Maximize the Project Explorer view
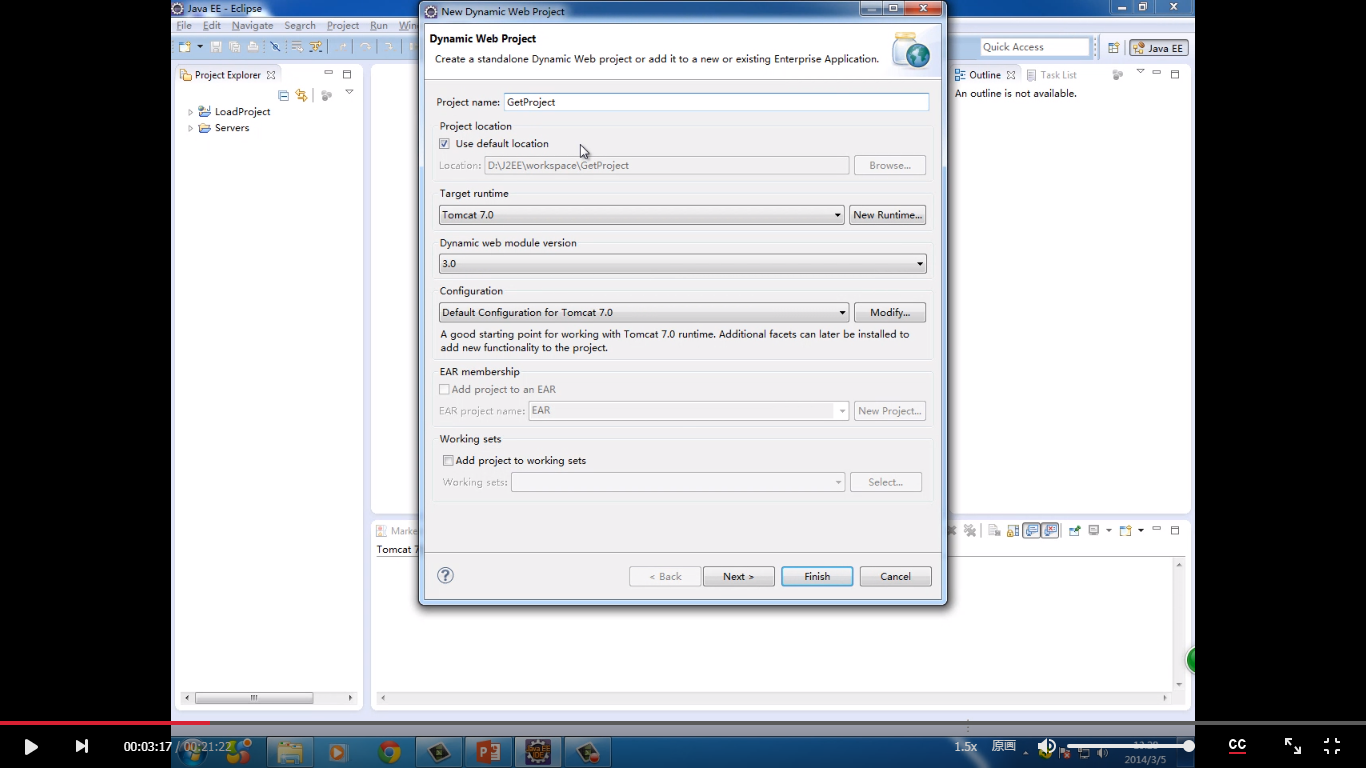 pyautogui.click(x=347, y=74)
